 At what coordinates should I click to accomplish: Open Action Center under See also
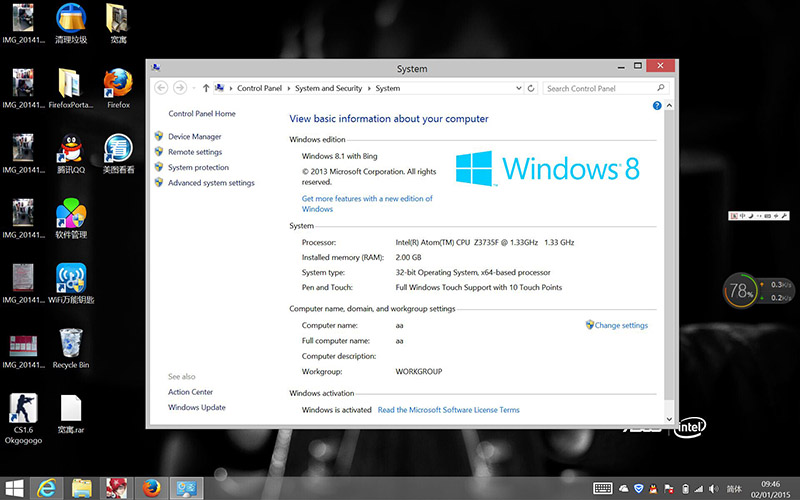190,392
